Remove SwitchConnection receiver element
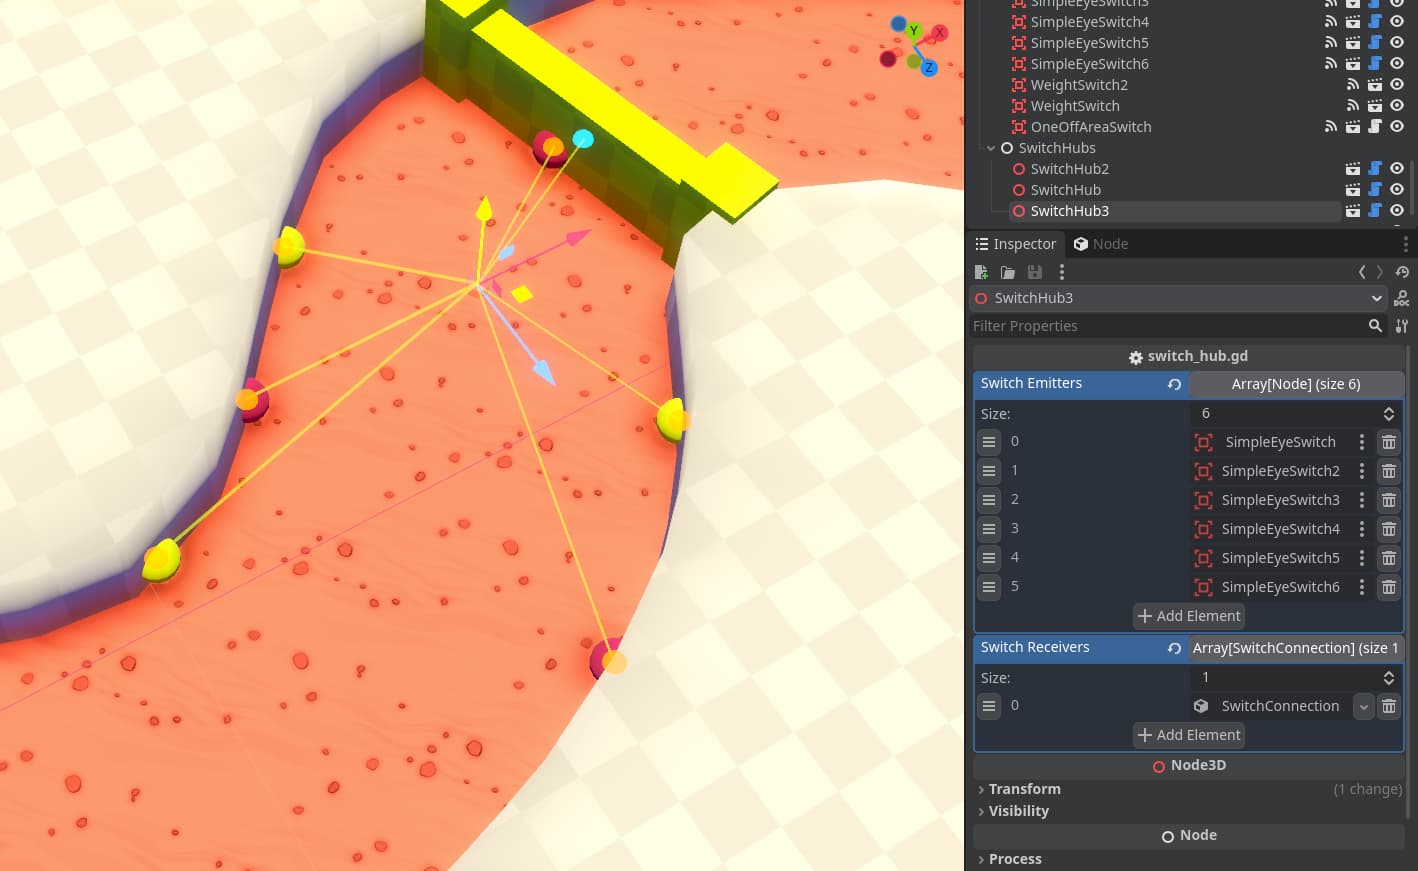Screen dimensions: 1418x871 (x=1389, y=706)
